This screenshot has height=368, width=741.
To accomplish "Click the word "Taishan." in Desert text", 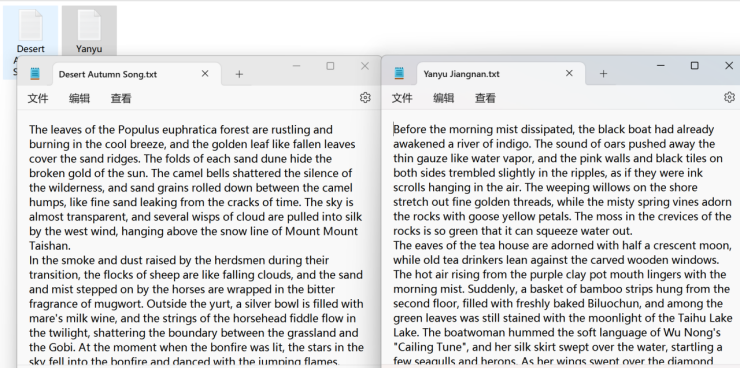I will tap(50, 246).
